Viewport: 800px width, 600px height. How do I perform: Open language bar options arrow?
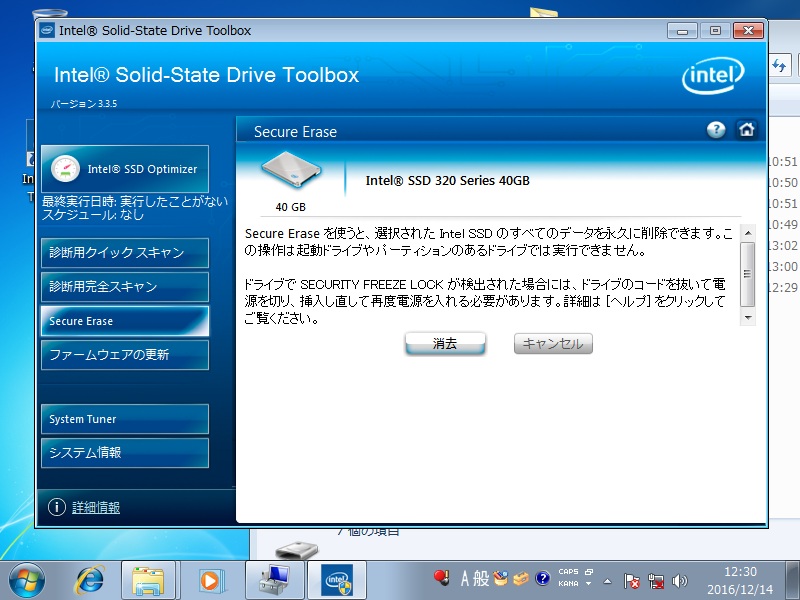click(x=588, y=583)
